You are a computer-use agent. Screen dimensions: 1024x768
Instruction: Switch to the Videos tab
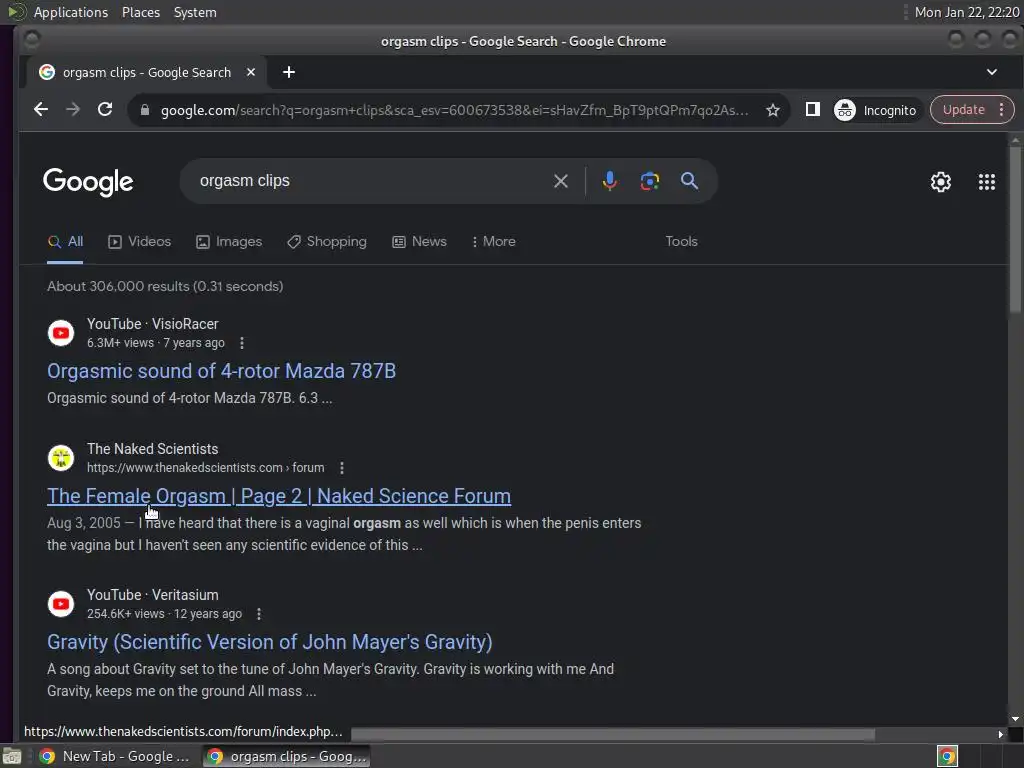coord(140,242)
